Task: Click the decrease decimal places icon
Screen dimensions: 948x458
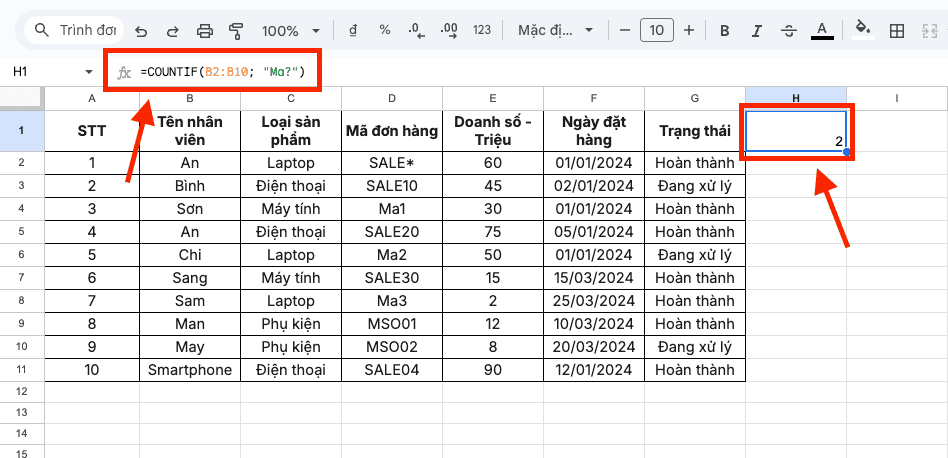Action: (416, 31)
